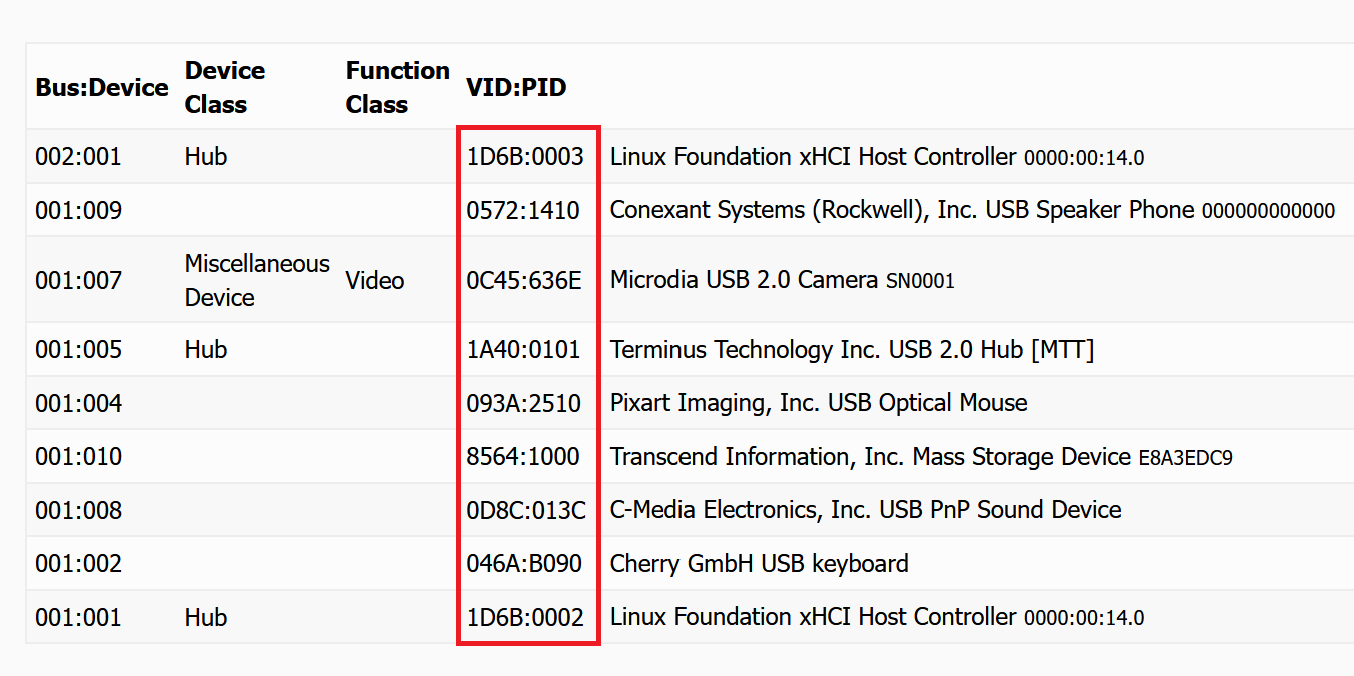Select the 046A:B090 VID:PID value
The height and width of the screenshot is (676, 1354).
[524, 564]
